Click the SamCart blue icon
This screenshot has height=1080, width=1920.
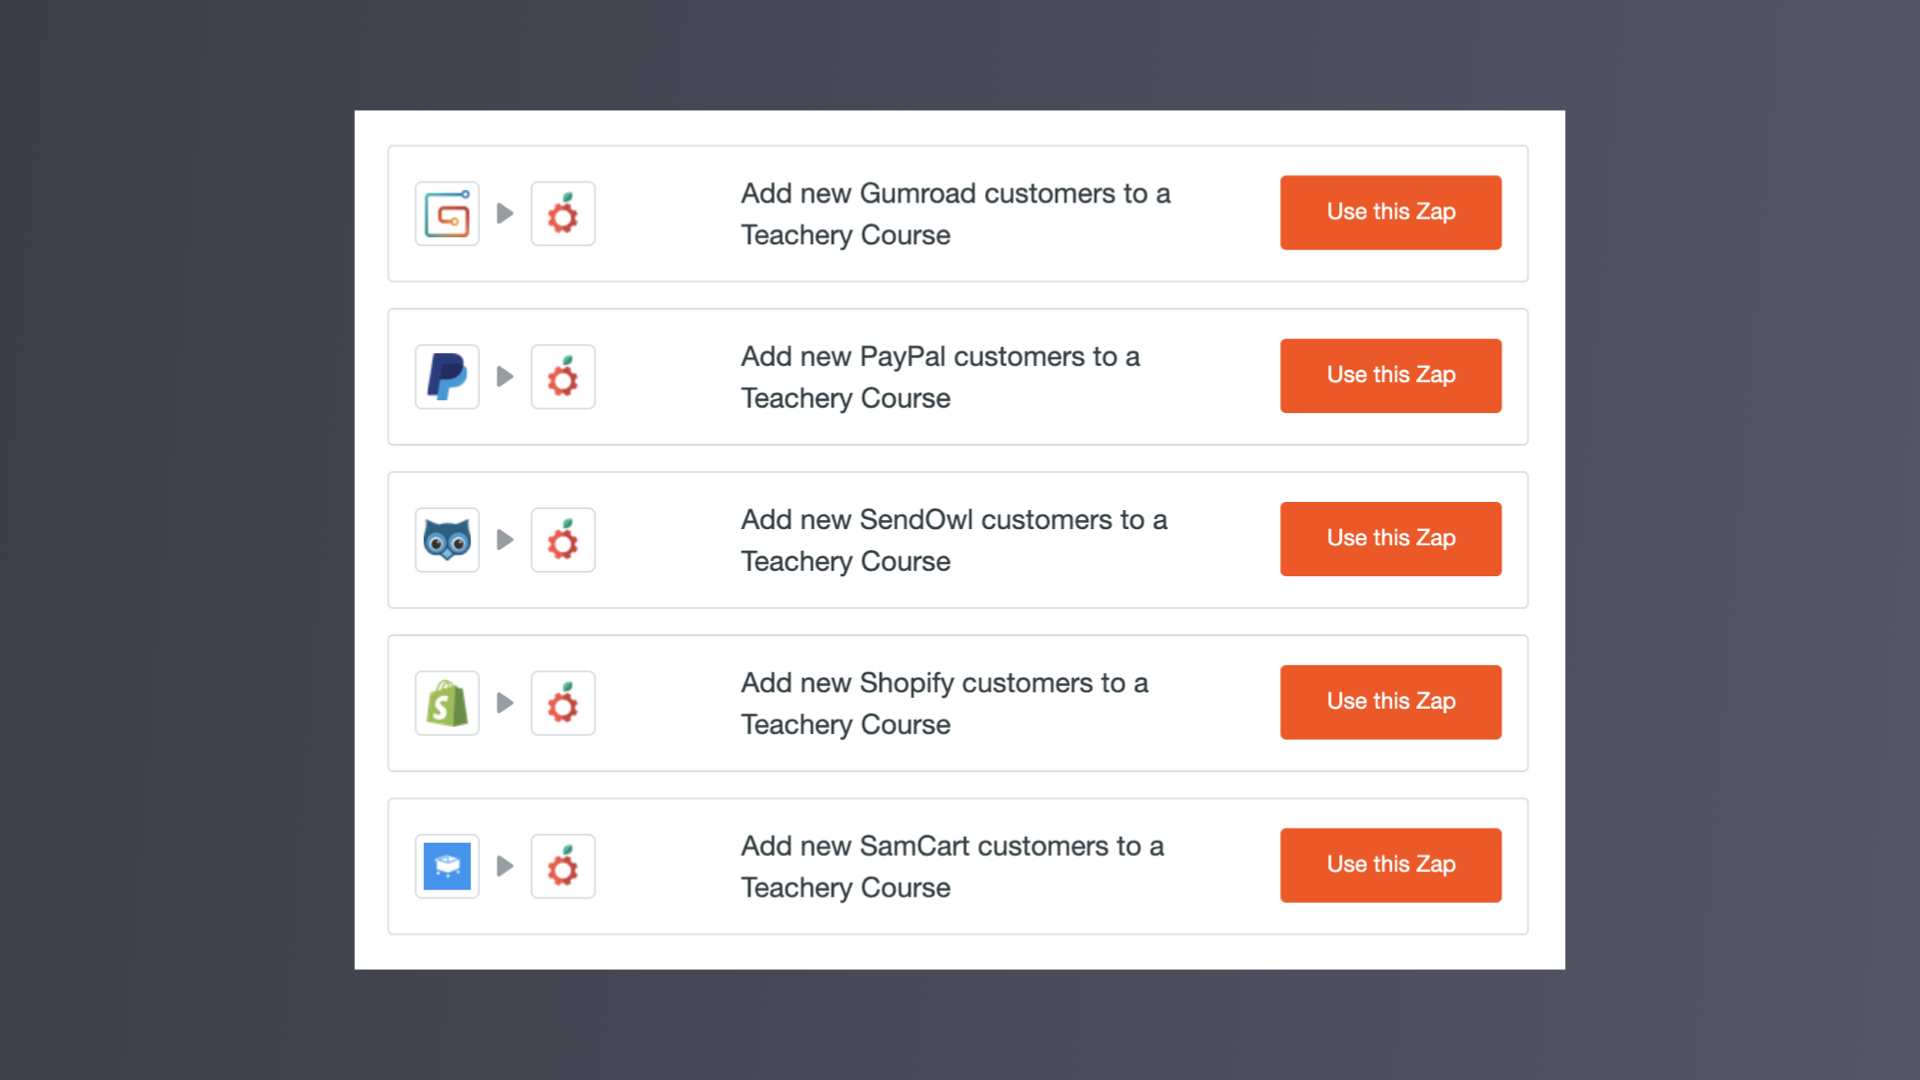(x=447, y=866)
